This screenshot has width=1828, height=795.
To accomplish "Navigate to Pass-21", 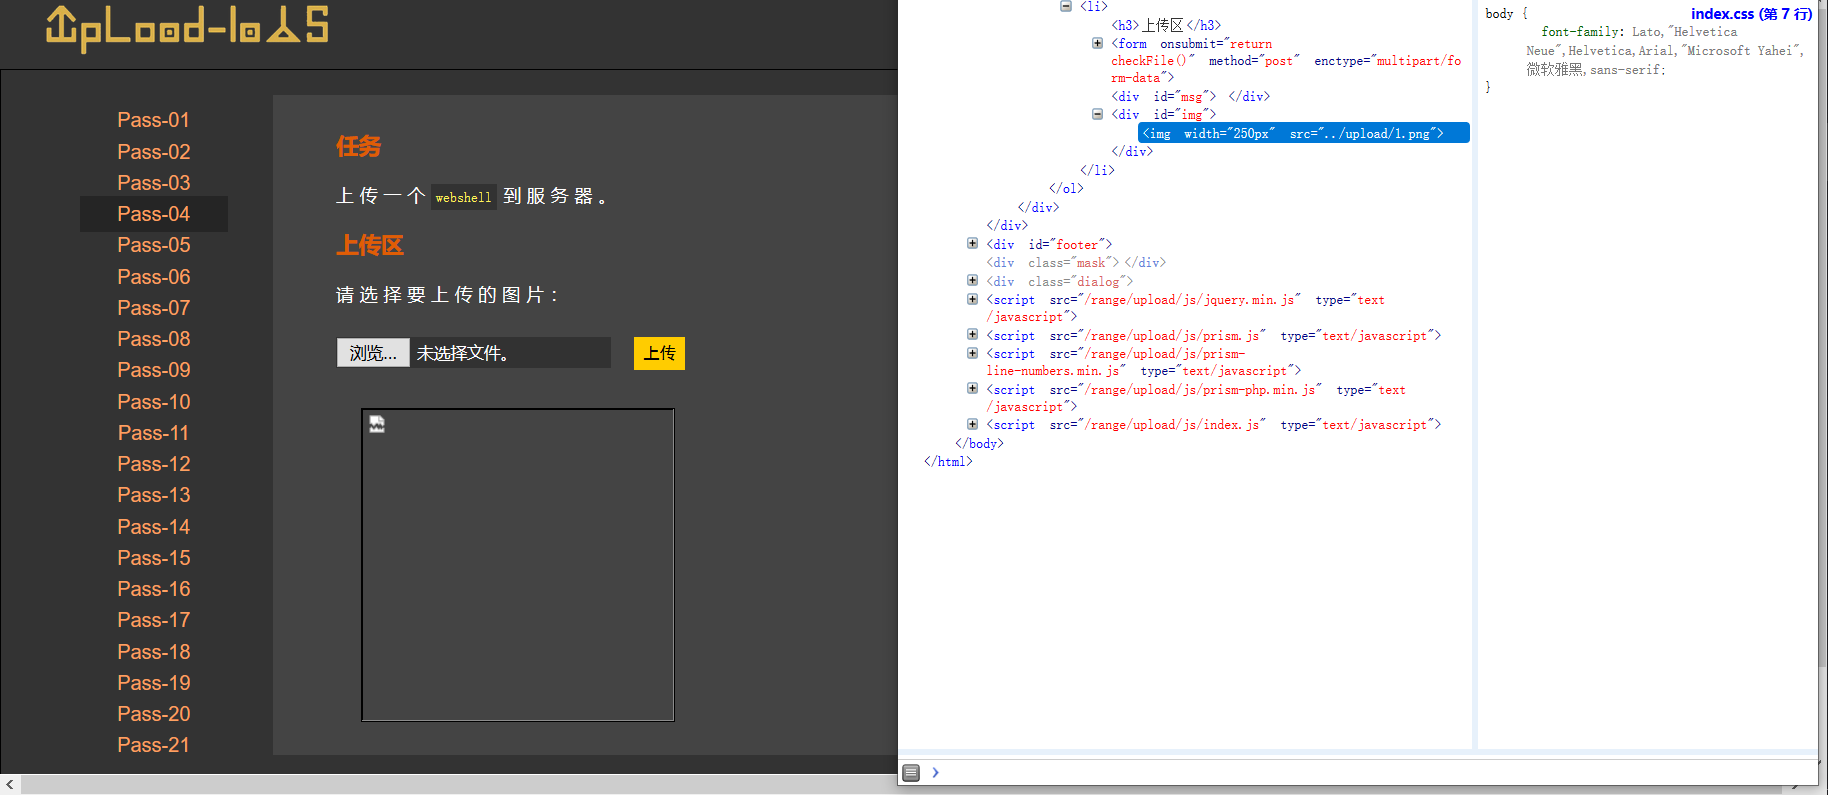I will point(154,745).
